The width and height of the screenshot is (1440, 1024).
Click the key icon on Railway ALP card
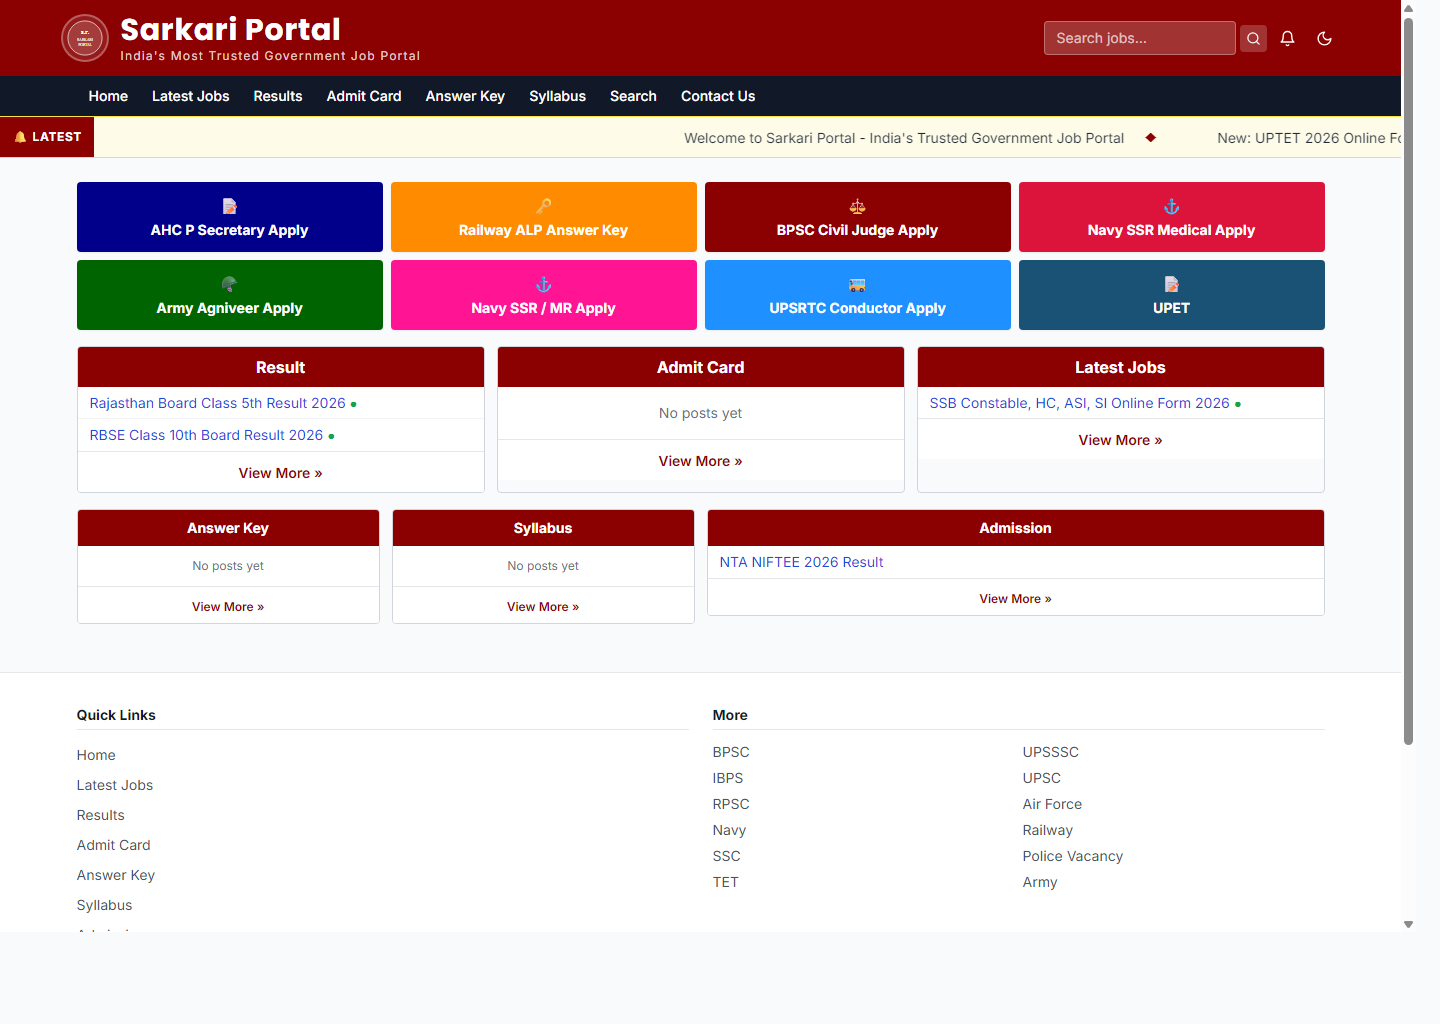543,206
